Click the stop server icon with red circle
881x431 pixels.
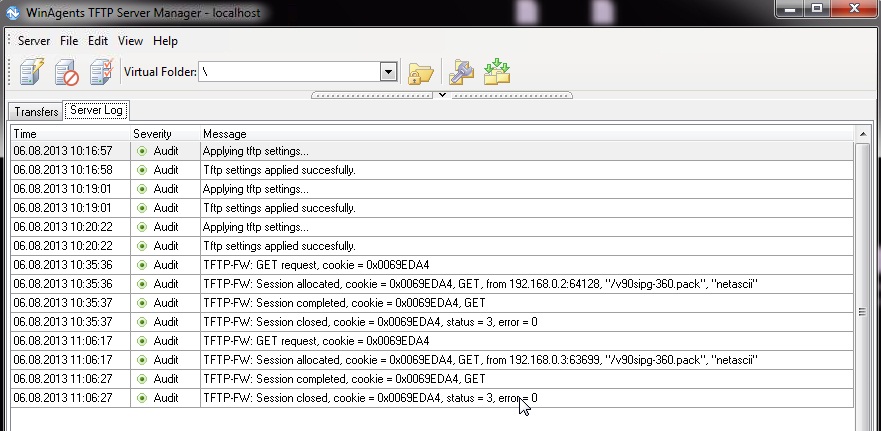[x=66, y=72]
